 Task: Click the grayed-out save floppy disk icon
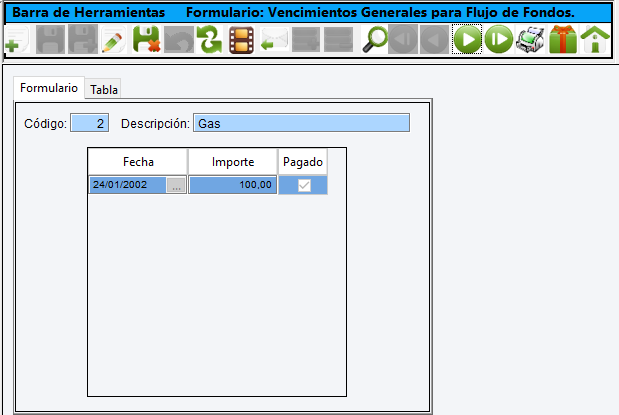click(x=50, y=39)
